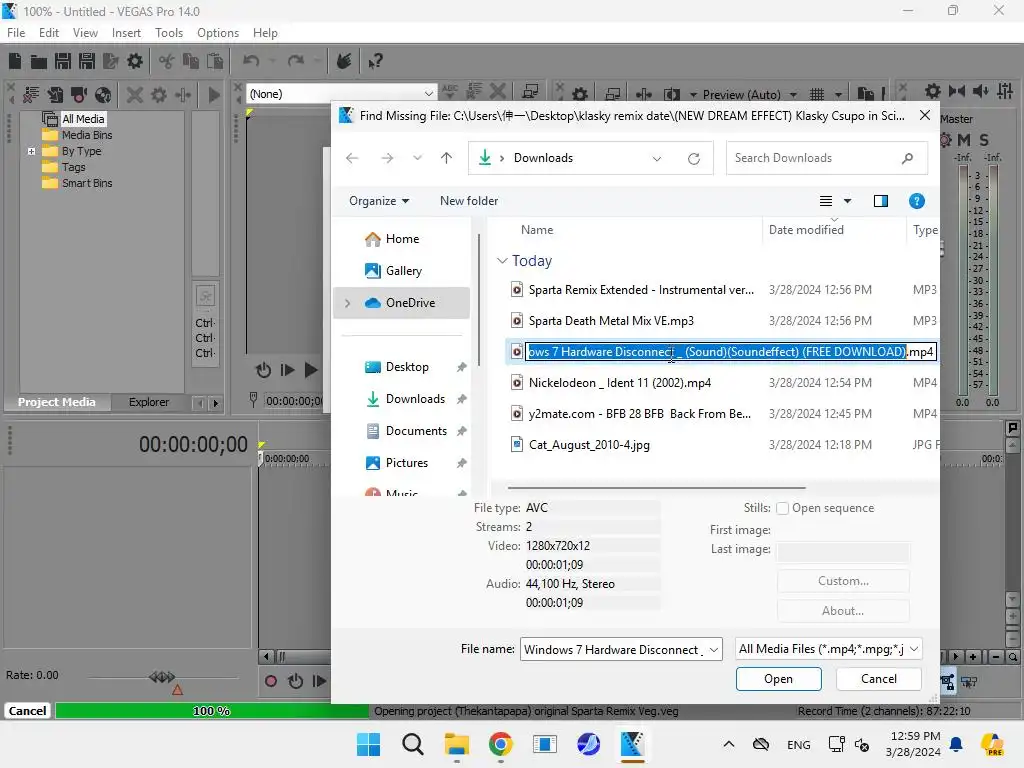Viewport: 1024px width, 768px height.
Task: Toggle the Overlays grid icon in preview
Action: pos(816,94)
